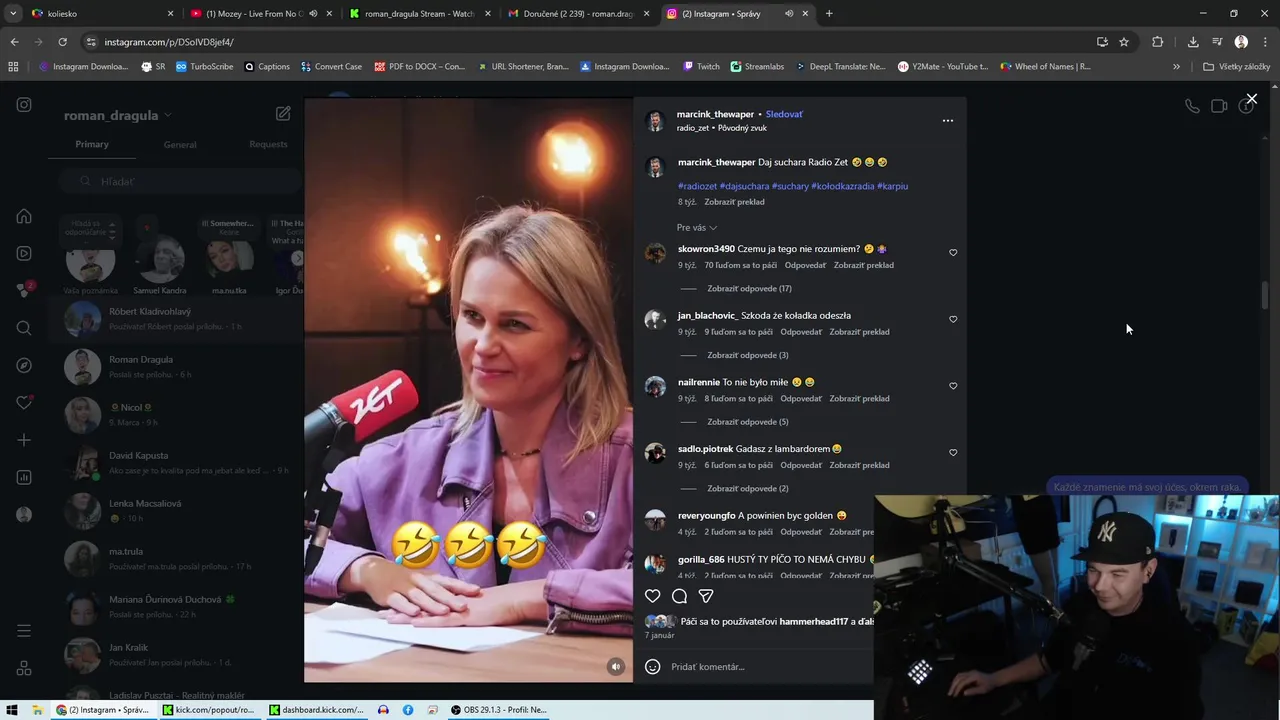Open the browser extensions puzzle icon

click(x=1158, y=42)
